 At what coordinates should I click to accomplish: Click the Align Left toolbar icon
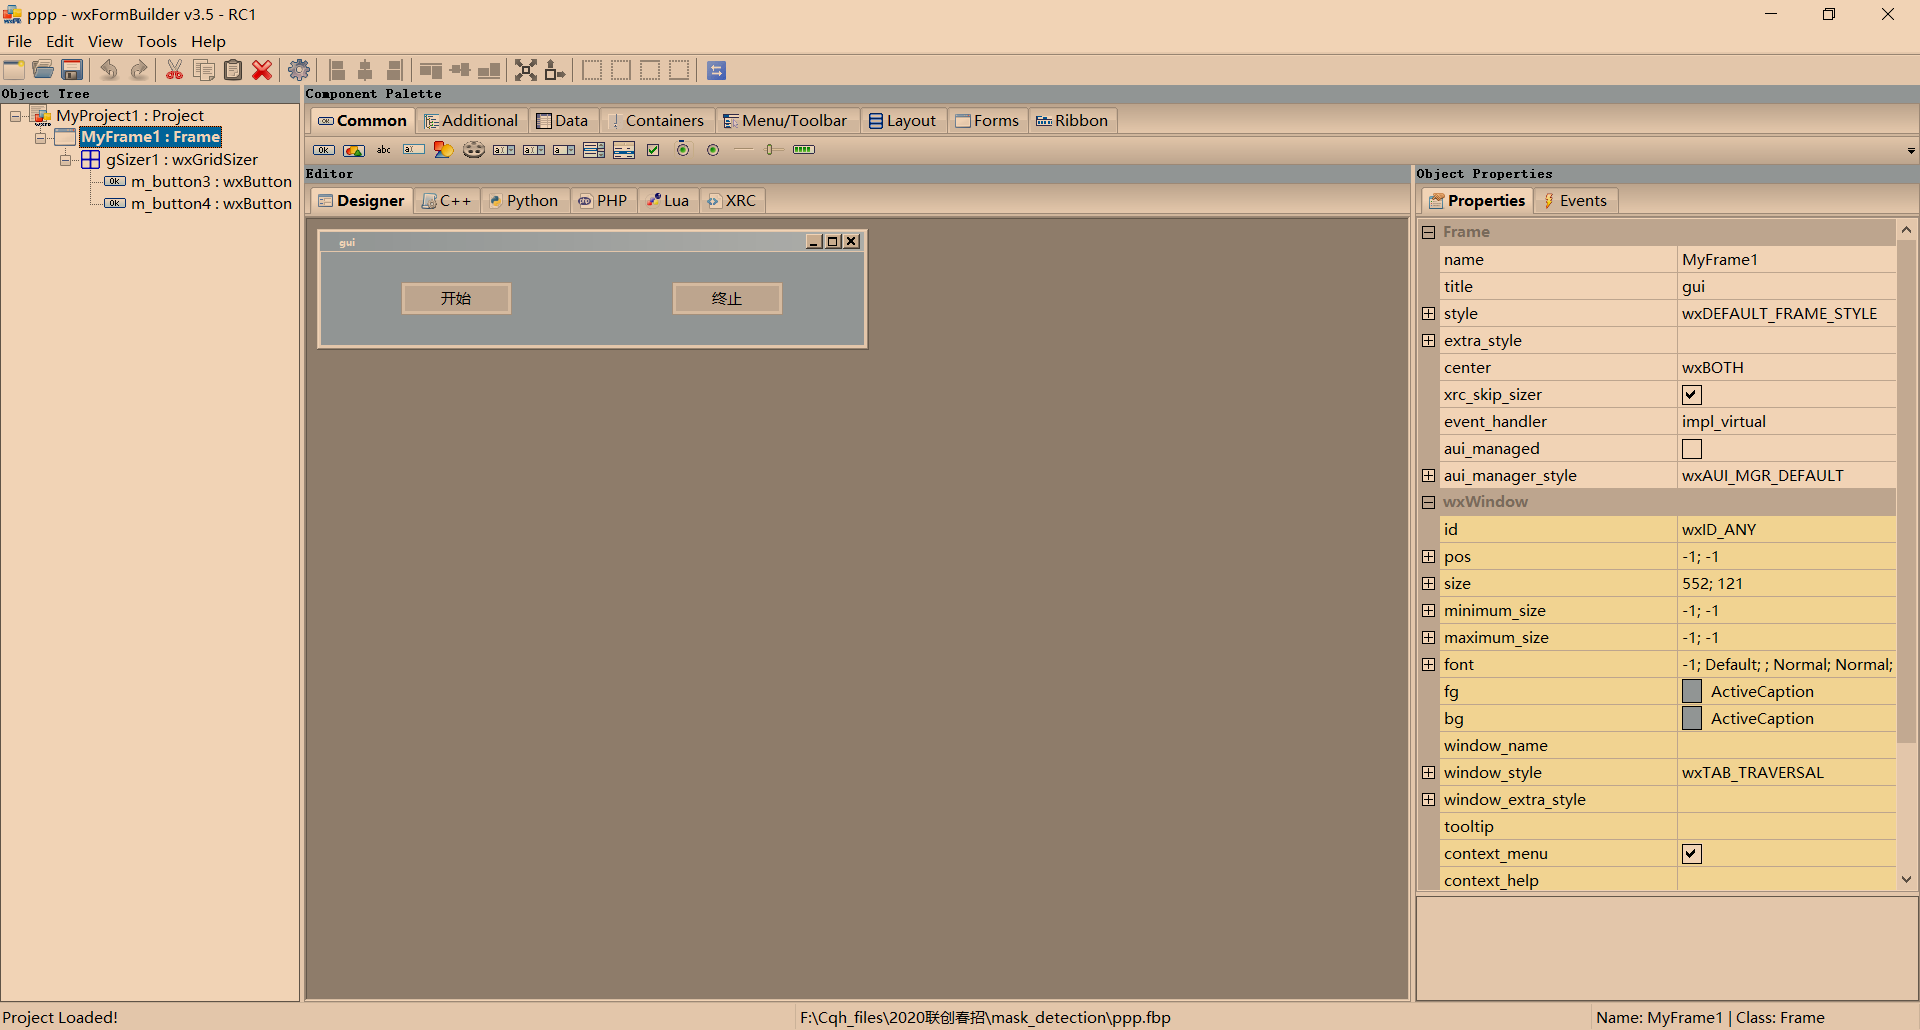coord(337,70)
